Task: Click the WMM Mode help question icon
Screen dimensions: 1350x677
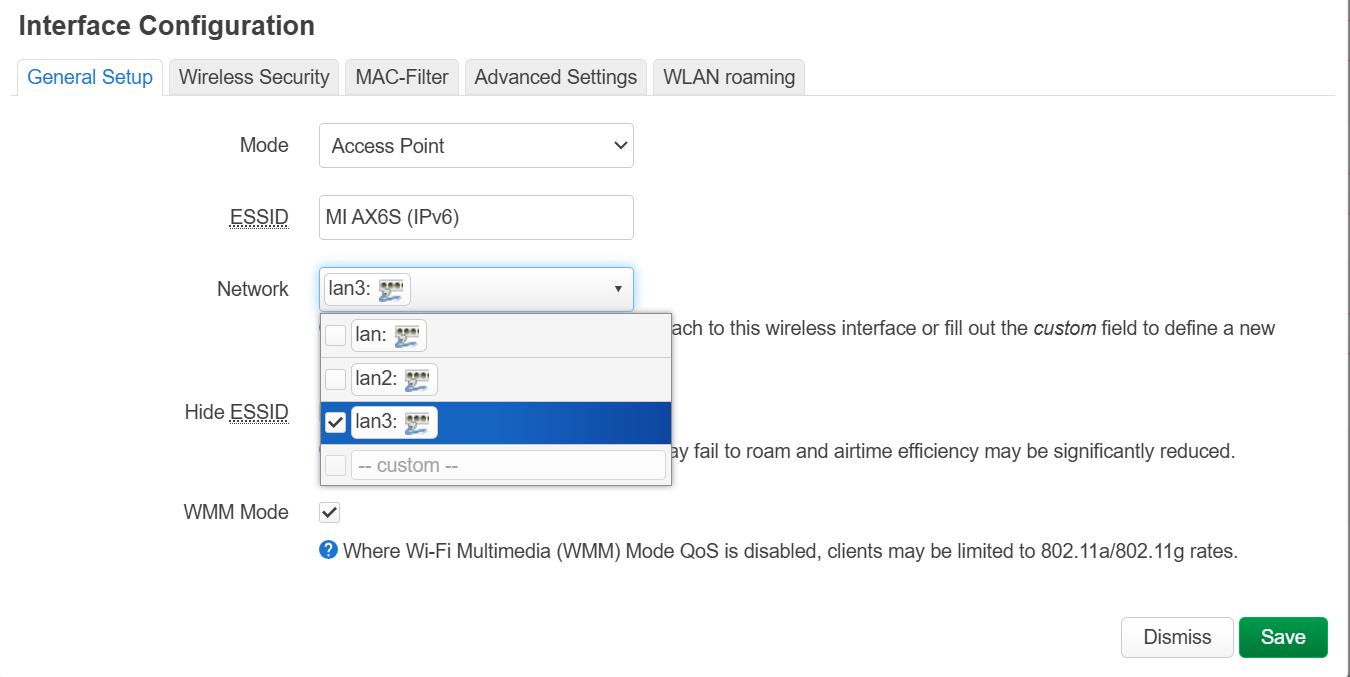Action: [x=328, y=550]
